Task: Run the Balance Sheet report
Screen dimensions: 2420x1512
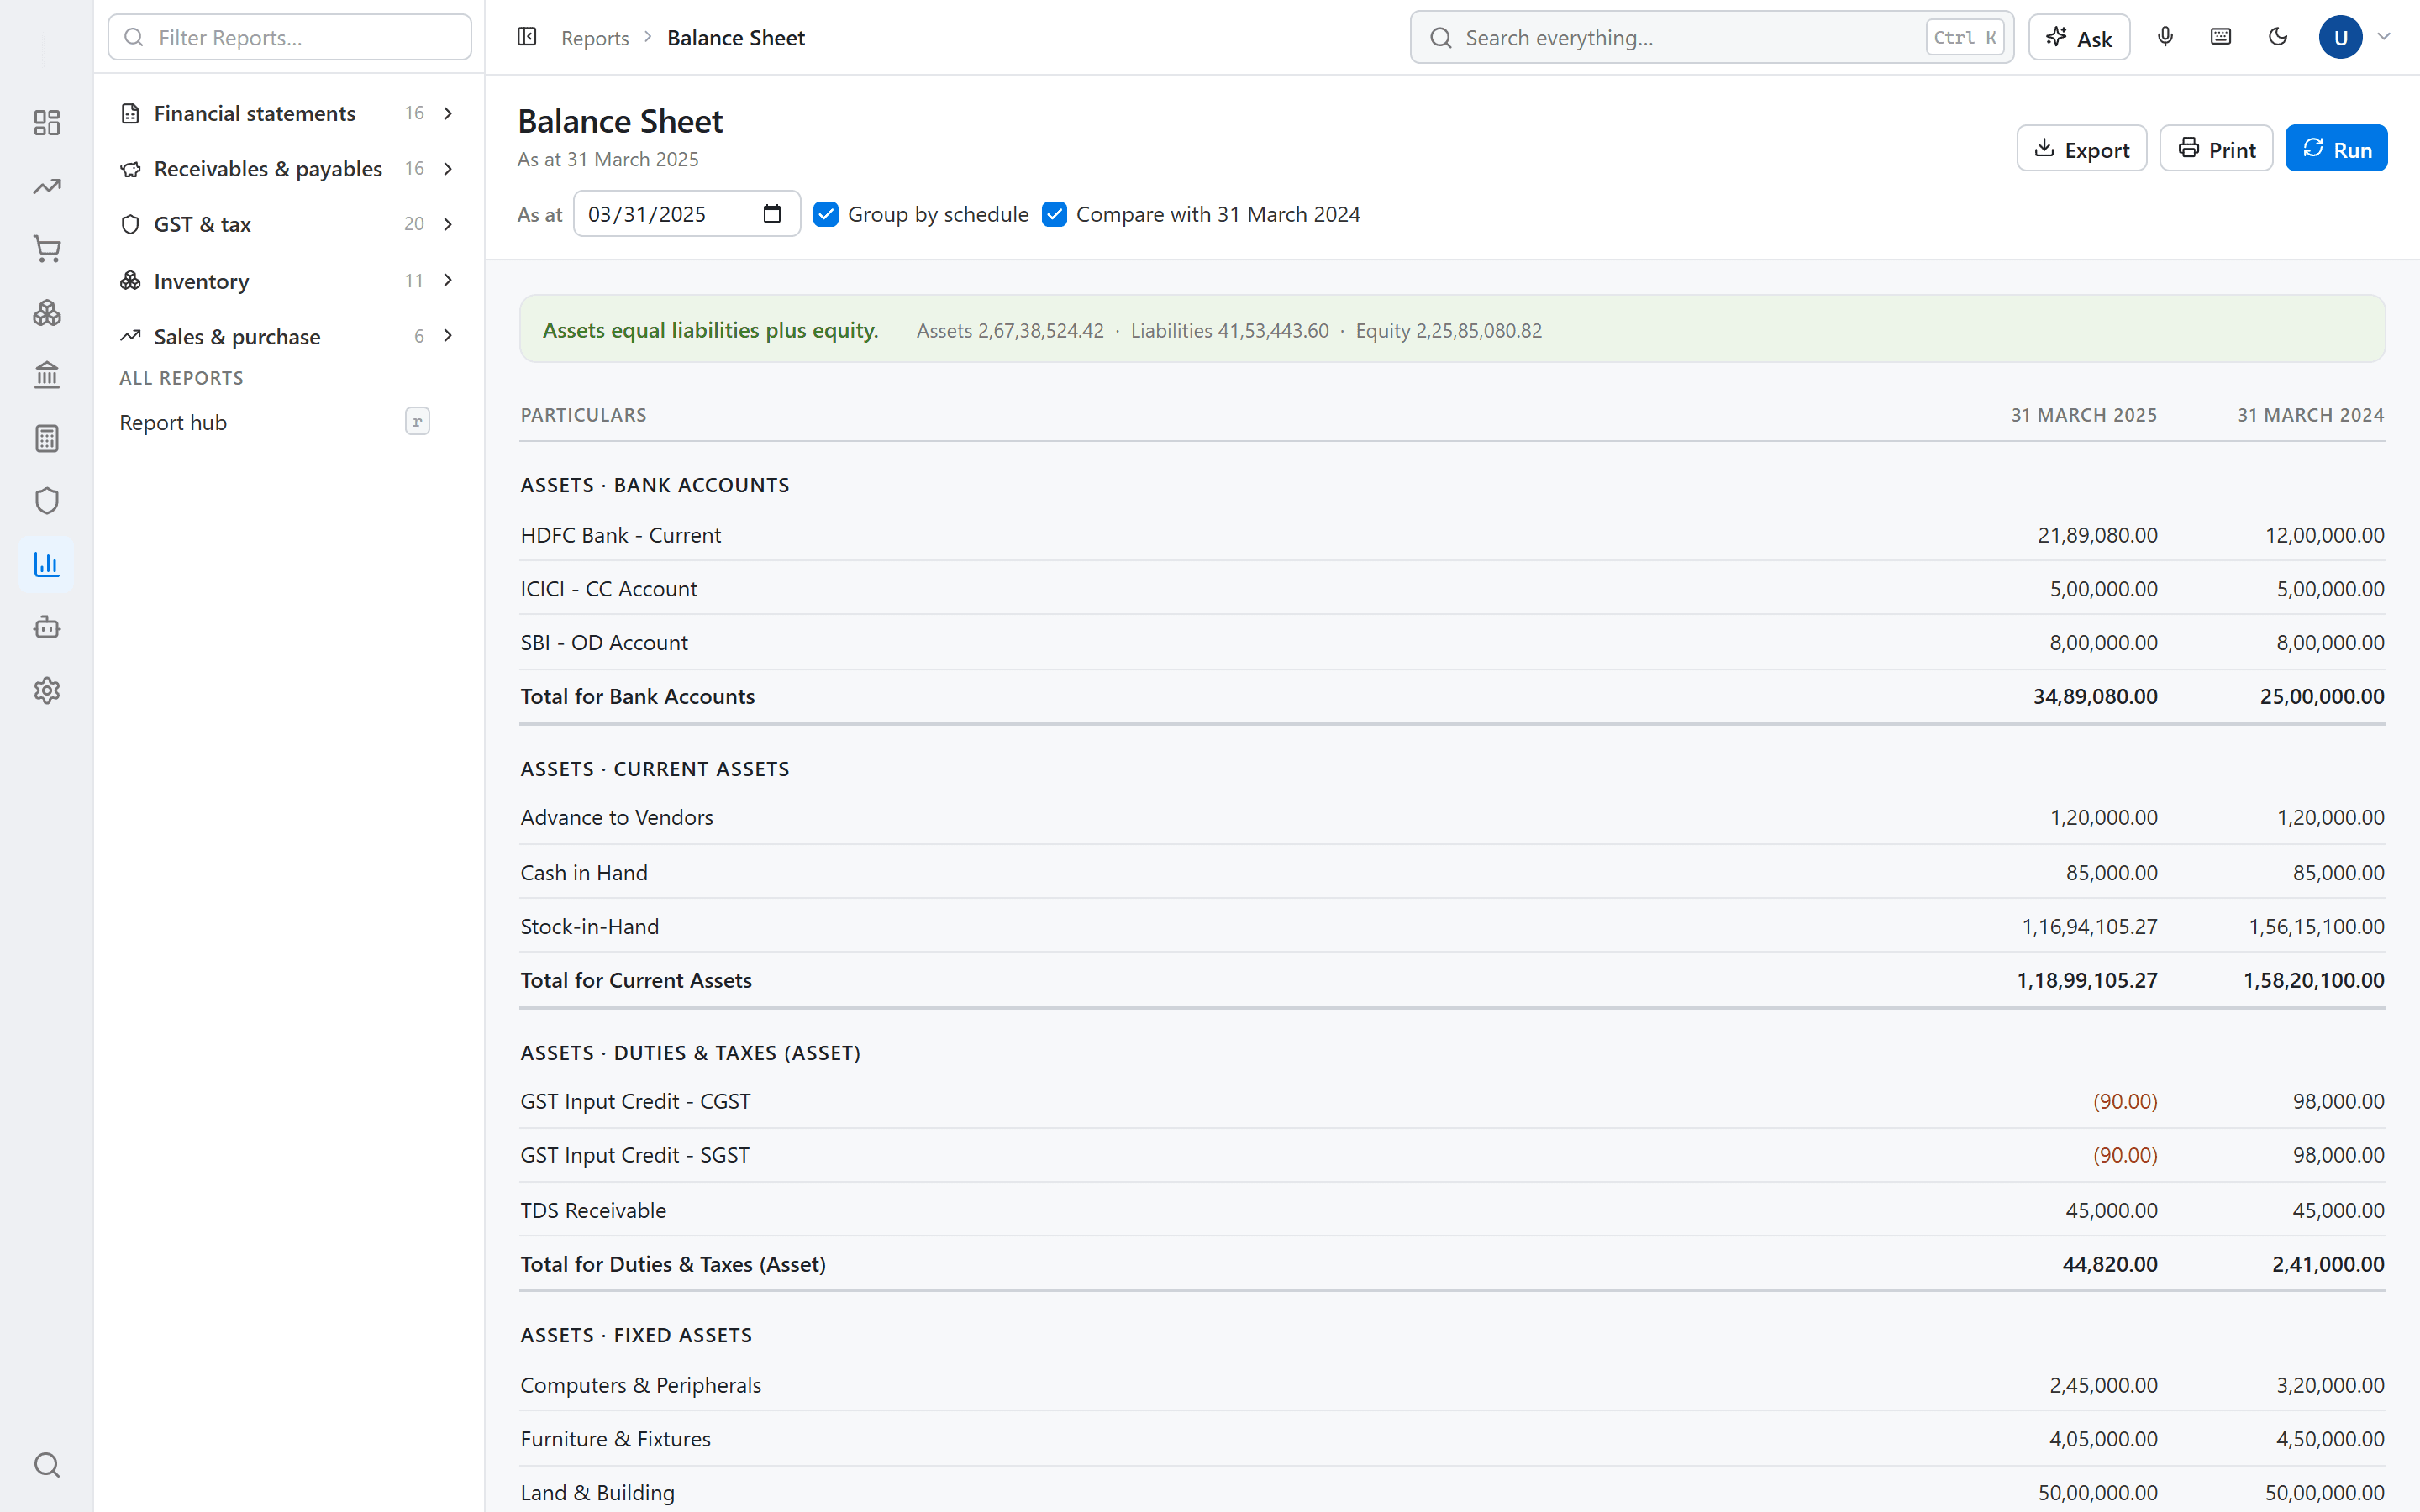Action: [2336, 149]
